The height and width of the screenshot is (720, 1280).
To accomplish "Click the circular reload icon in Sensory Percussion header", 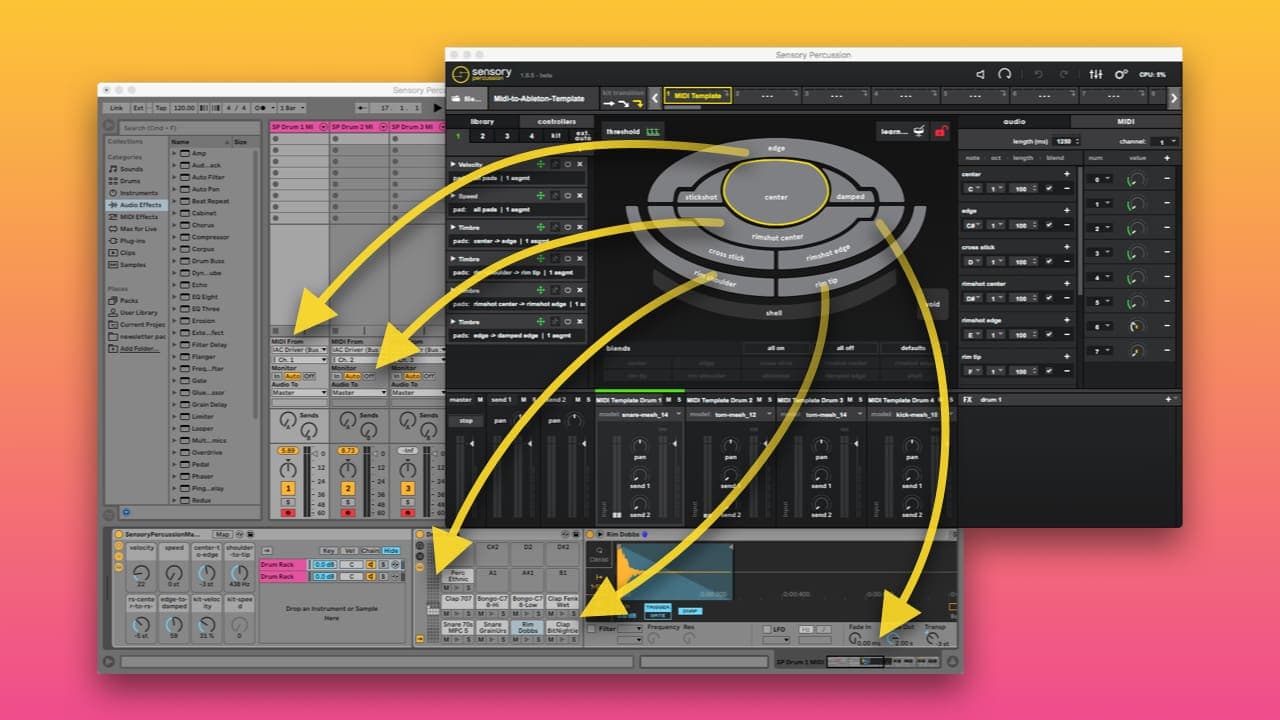I will pyautogui.click(x=1004, y=74).
